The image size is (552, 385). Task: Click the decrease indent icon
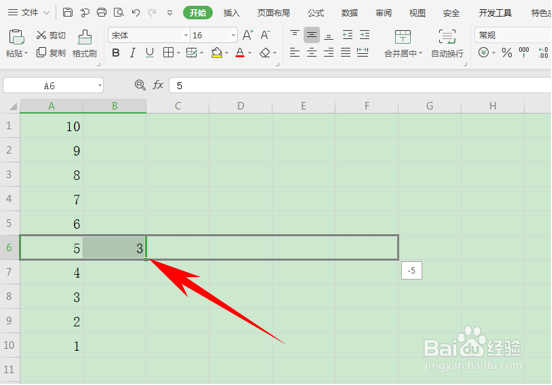pyautogui.click(x=347, y=34)
